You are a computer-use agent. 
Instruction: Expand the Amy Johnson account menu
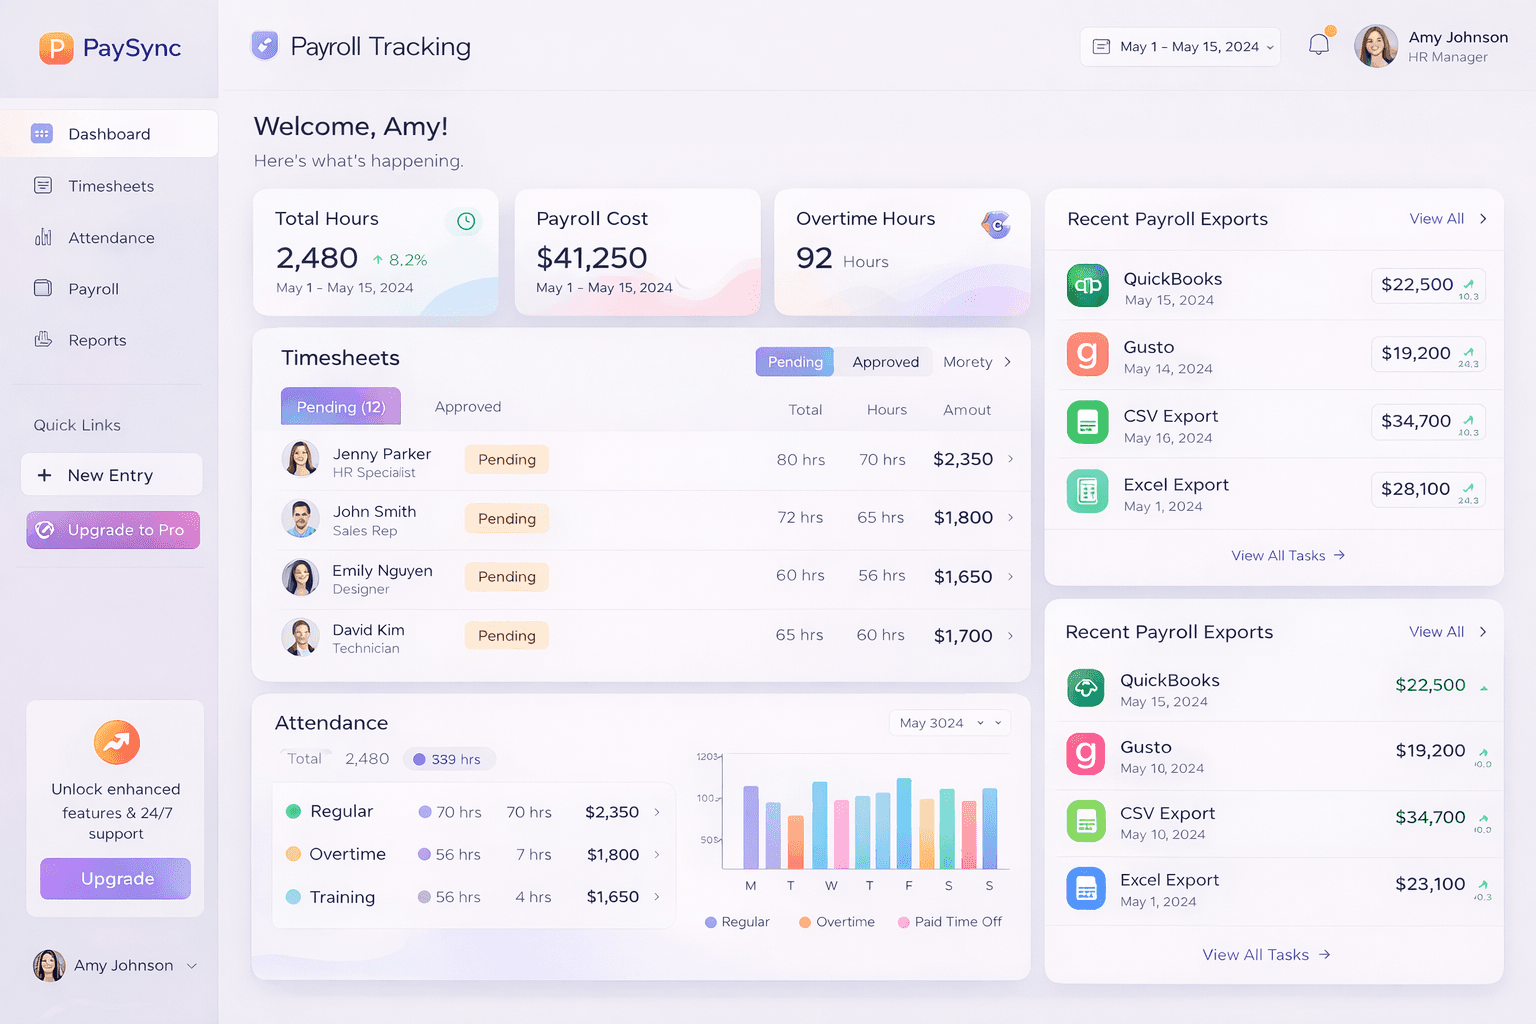click(115, 965)
